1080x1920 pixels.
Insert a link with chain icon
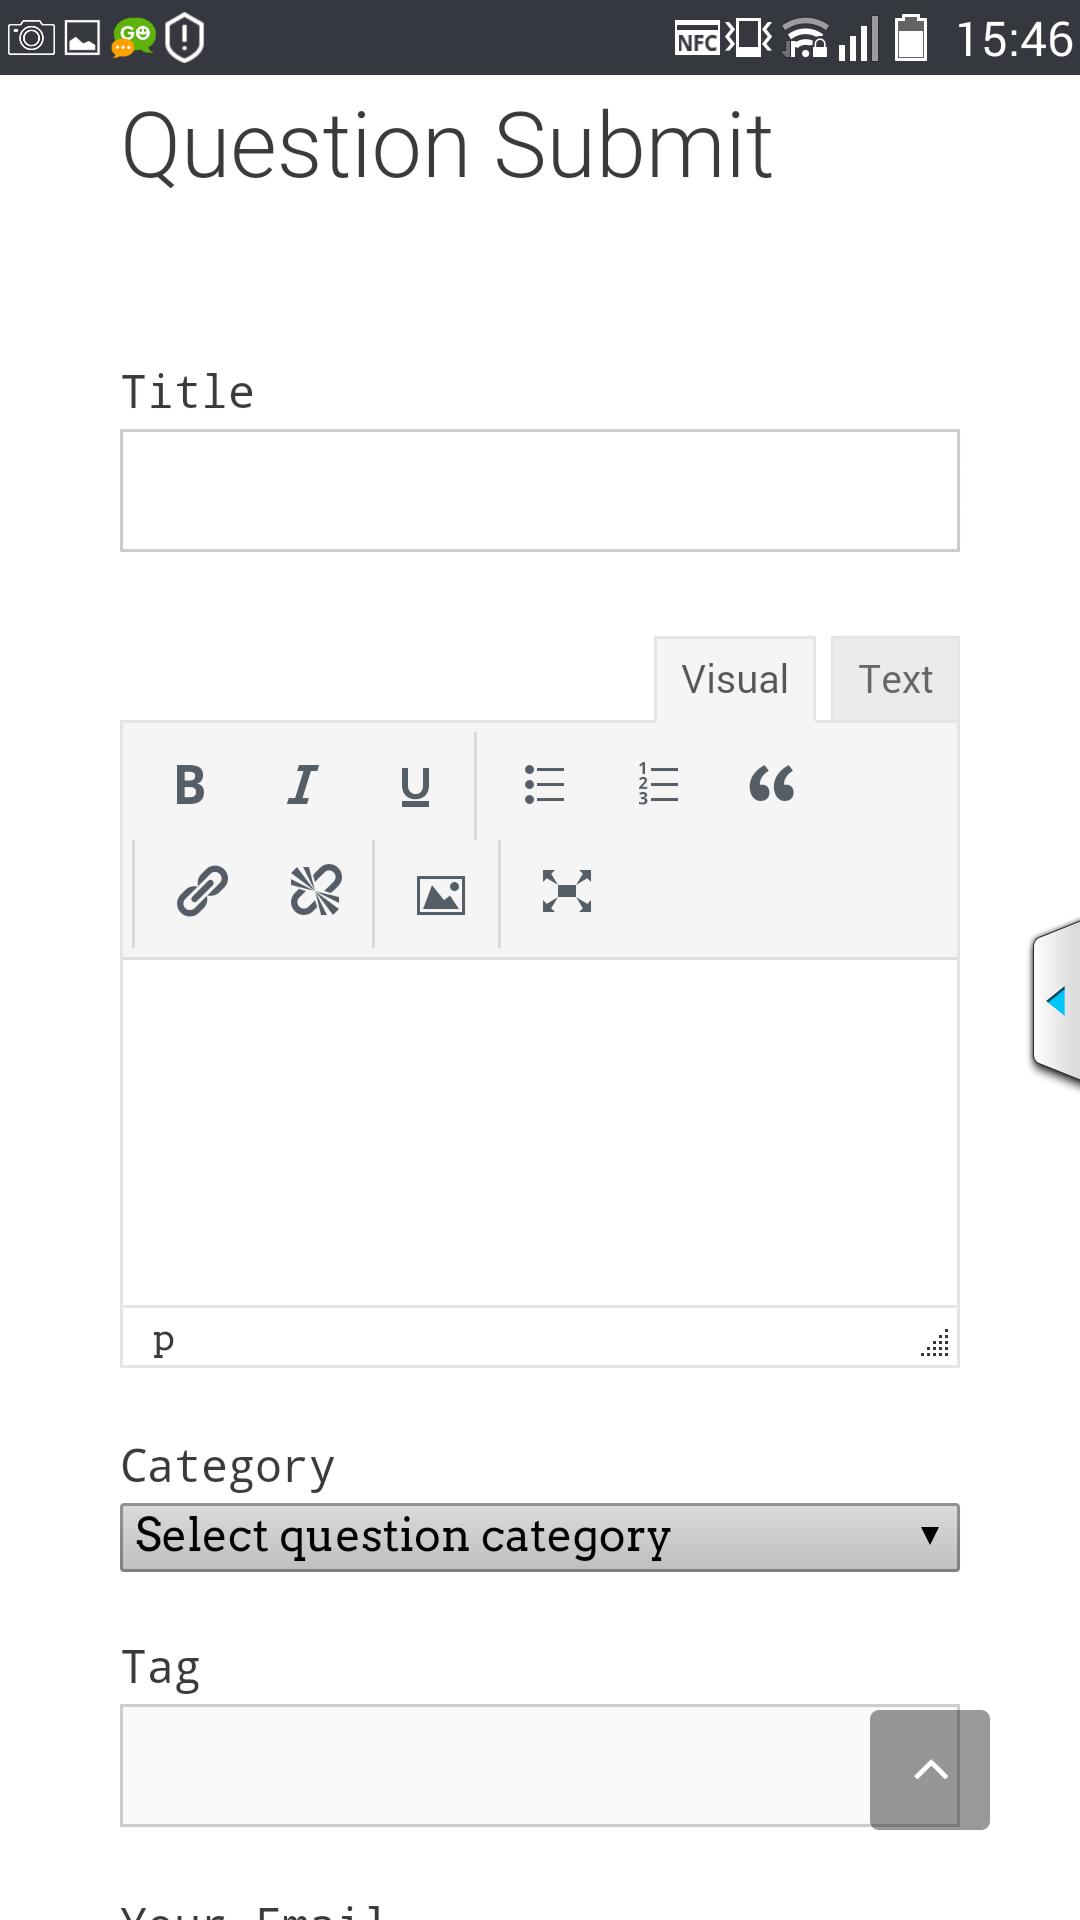pyautogui.click(x=202, y=891)
